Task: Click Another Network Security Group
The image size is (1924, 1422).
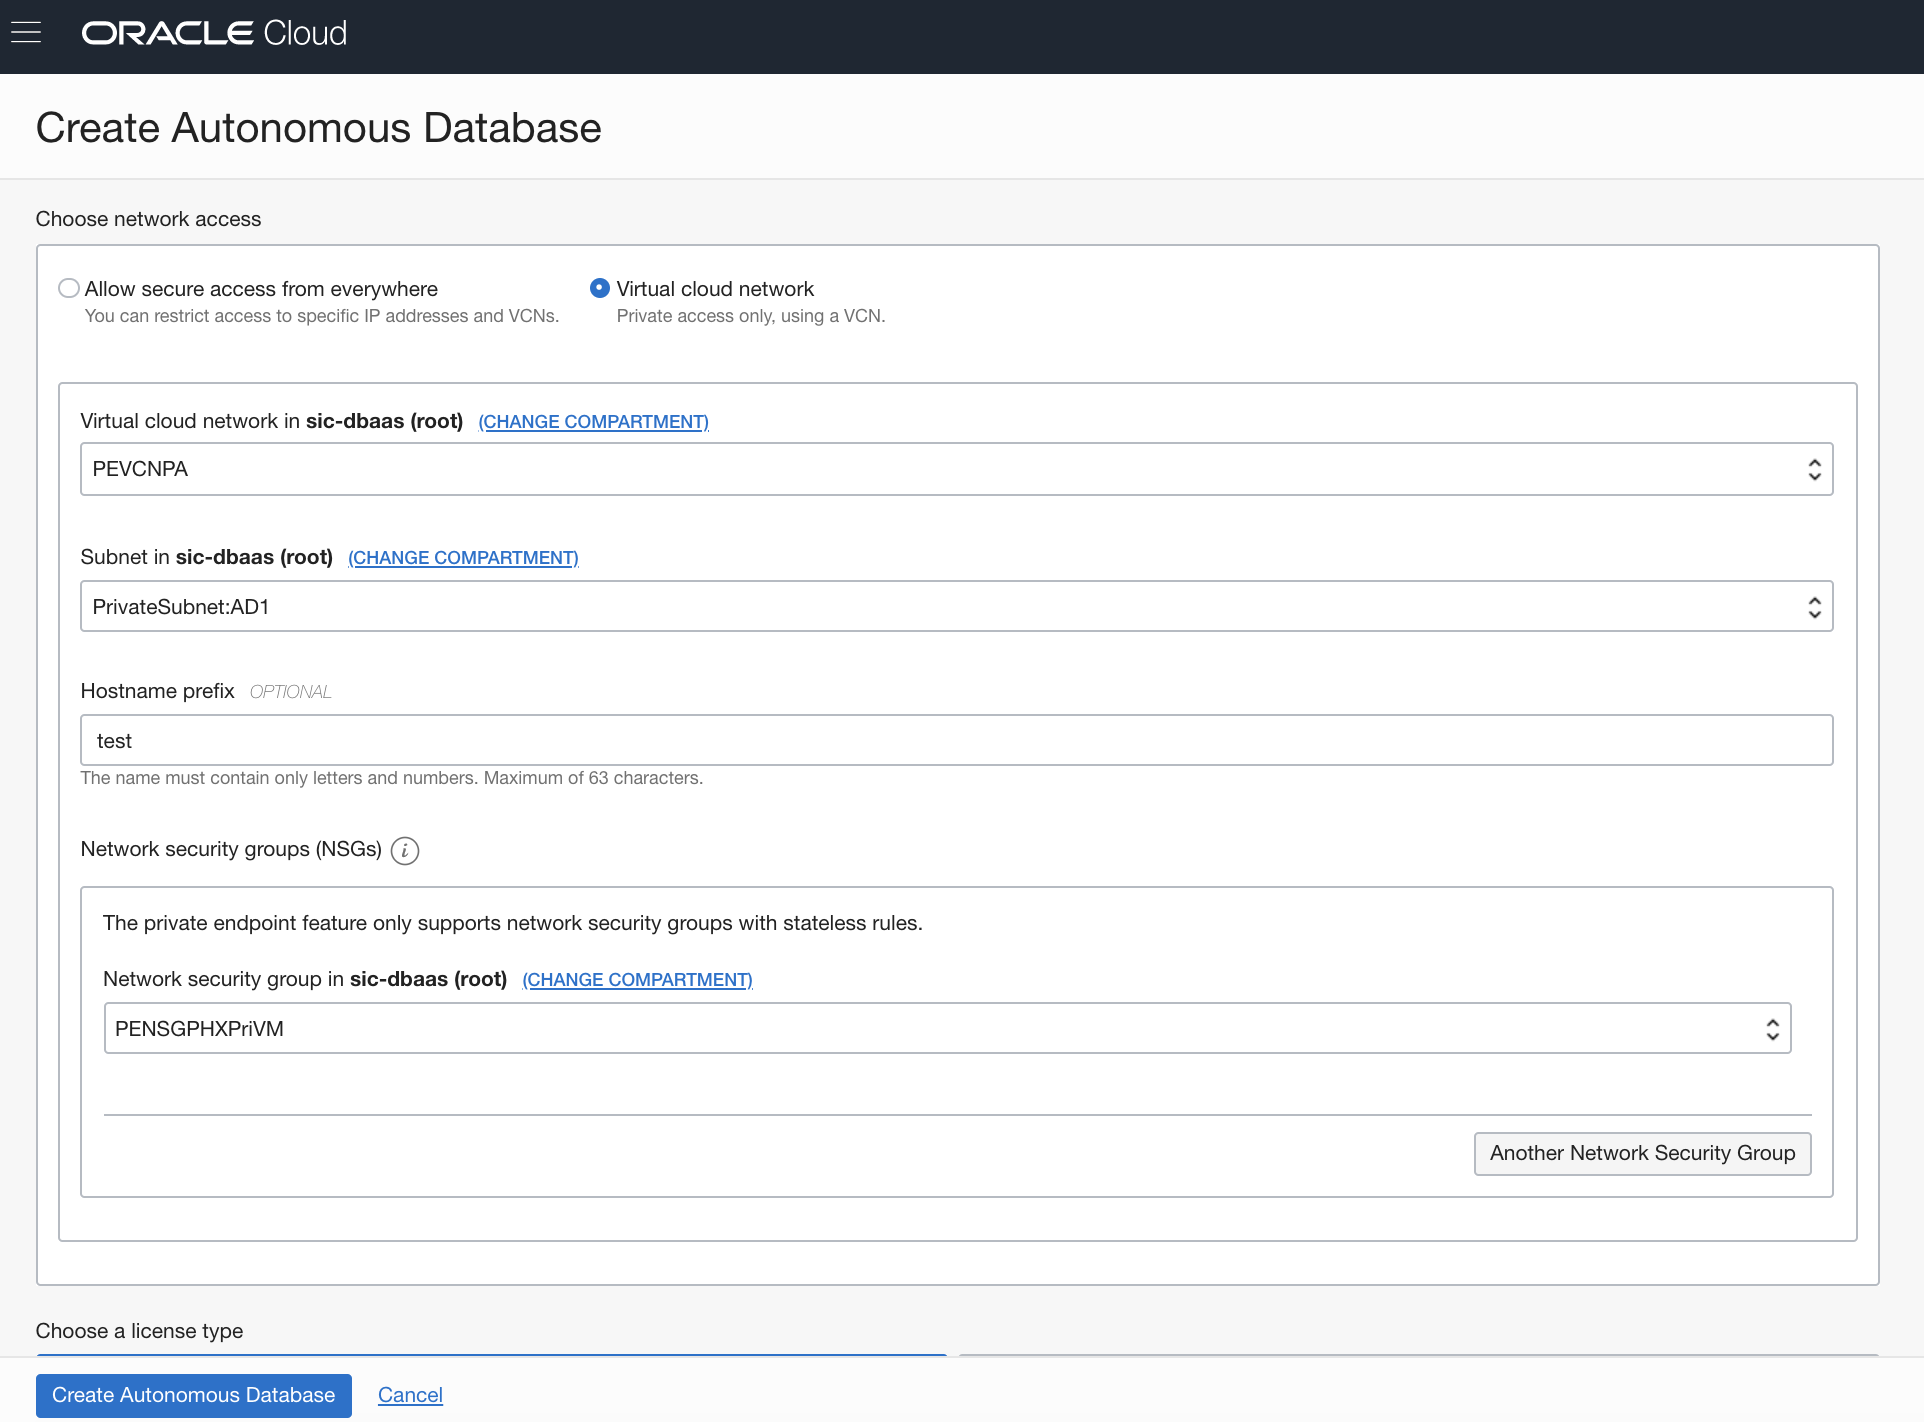Action: [1641, 1153]
